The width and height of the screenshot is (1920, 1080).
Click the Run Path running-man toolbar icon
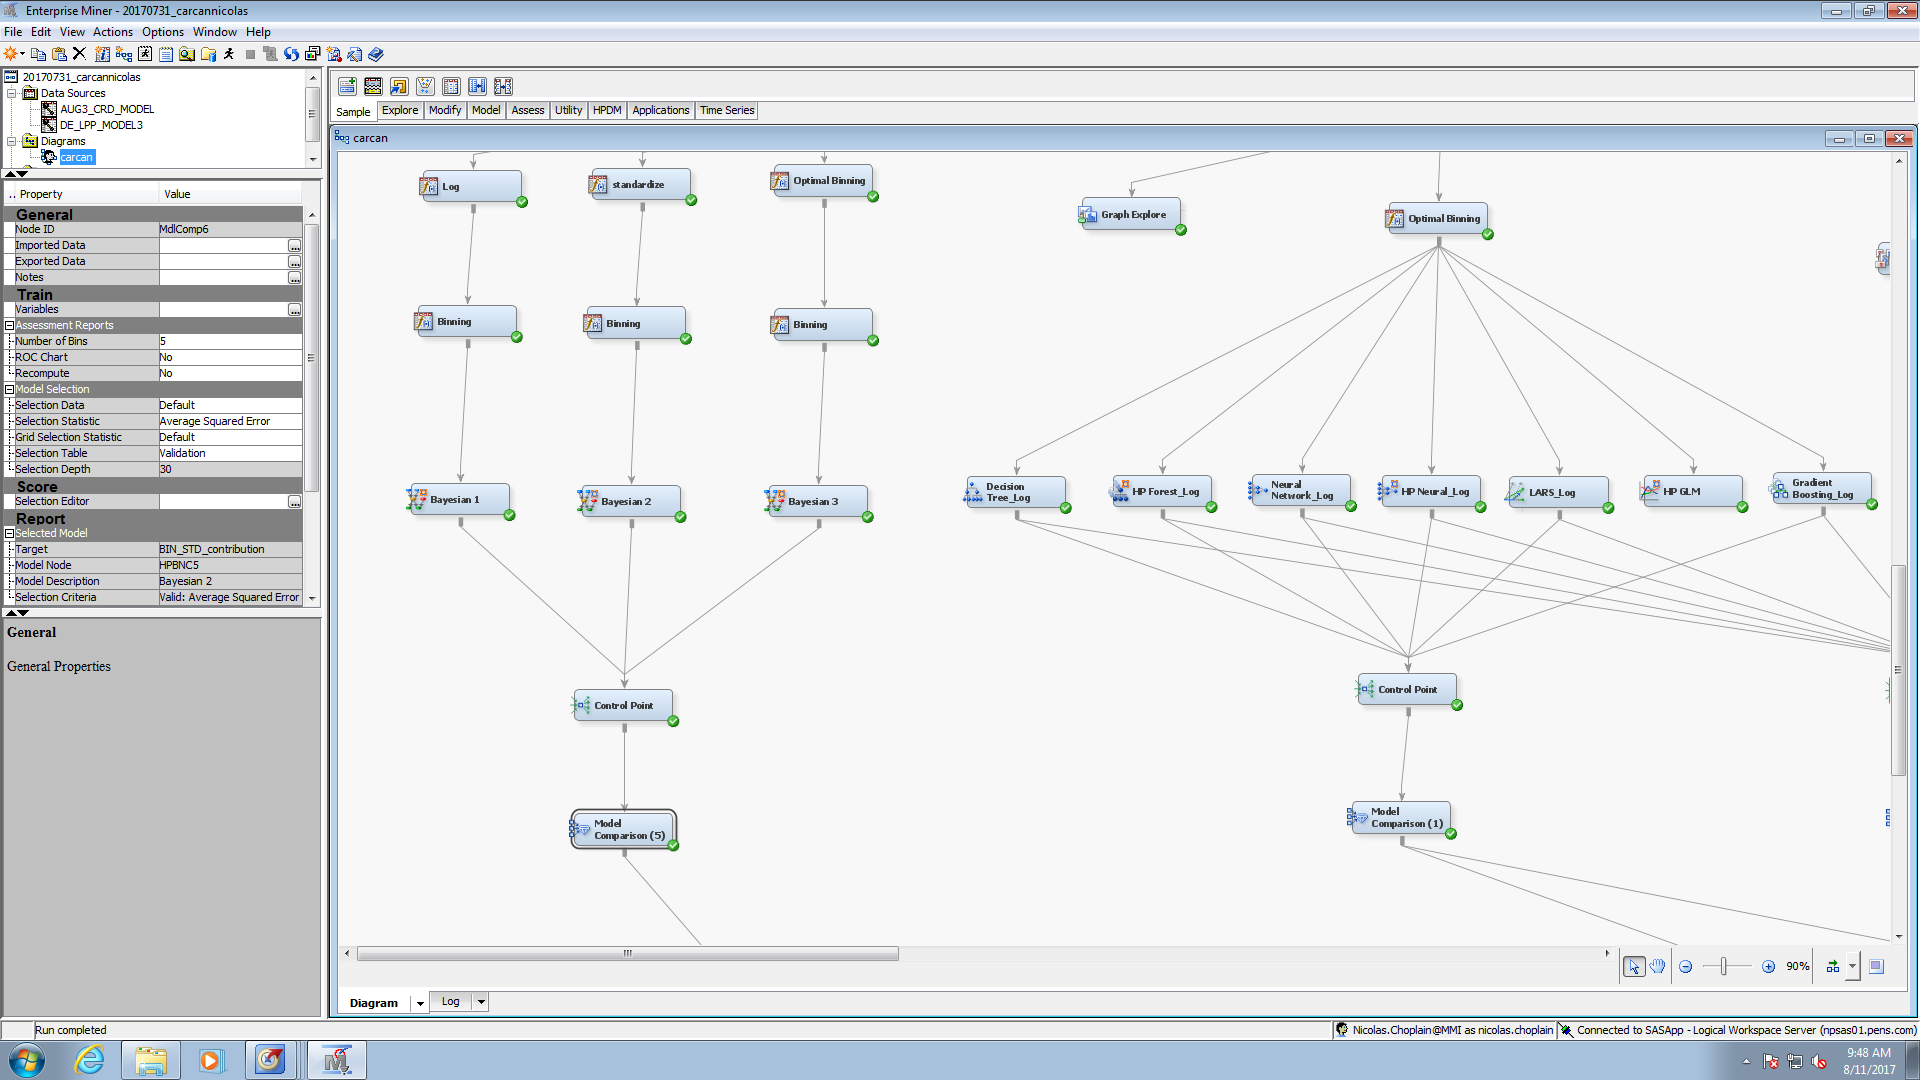coord(229,54)
